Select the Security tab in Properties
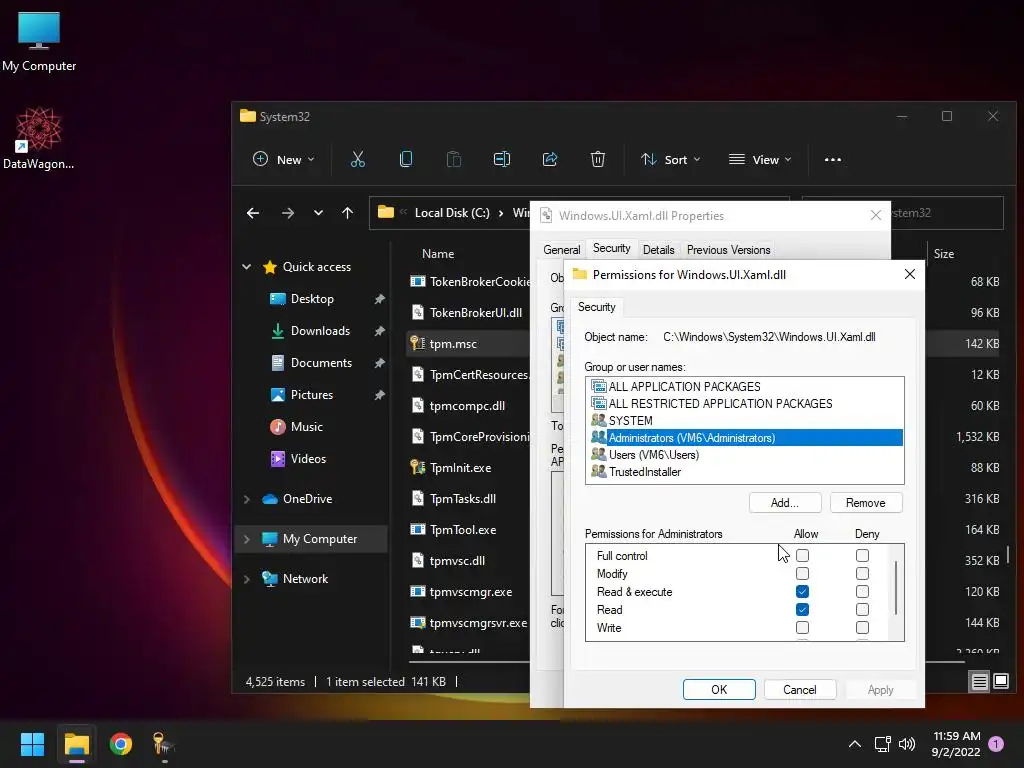1024x768 pixels. click(611, 248)
